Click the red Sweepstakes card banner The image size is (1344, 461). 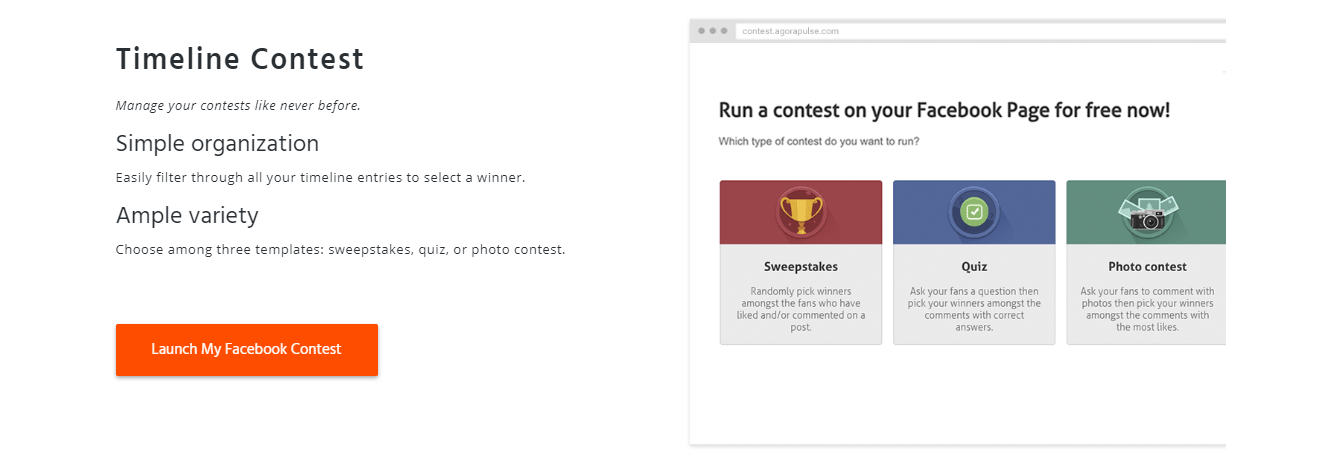801,212
